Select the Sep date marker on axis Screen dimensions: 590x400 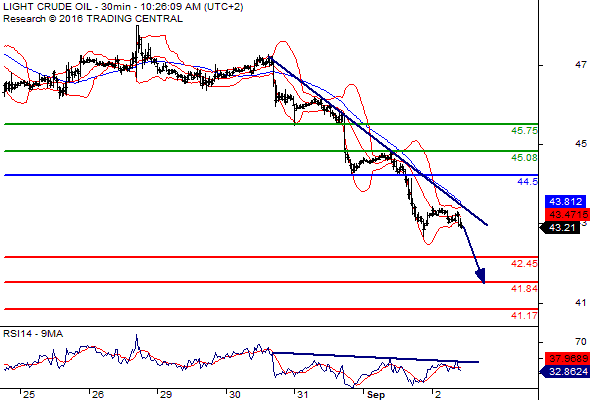[376, 394]
